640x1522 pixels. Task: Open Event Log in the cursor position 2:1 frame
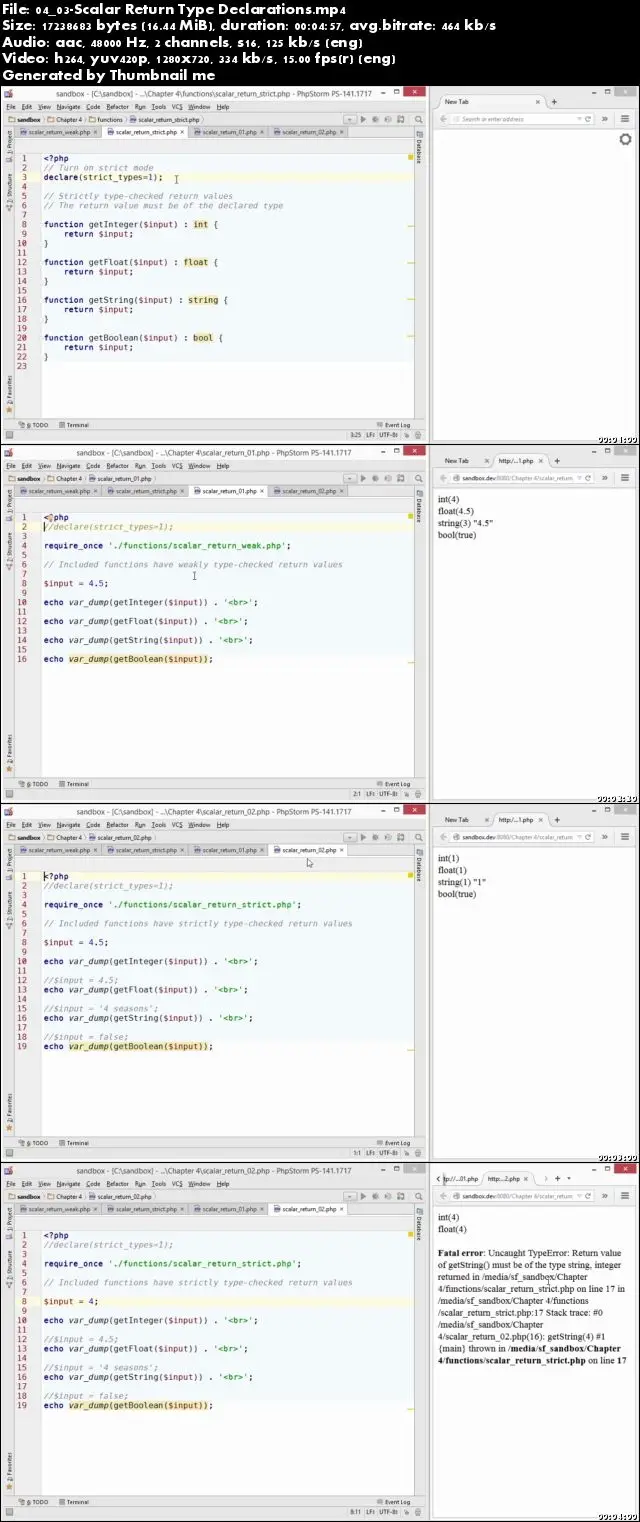pyautogui.click(x=393, y=784)
